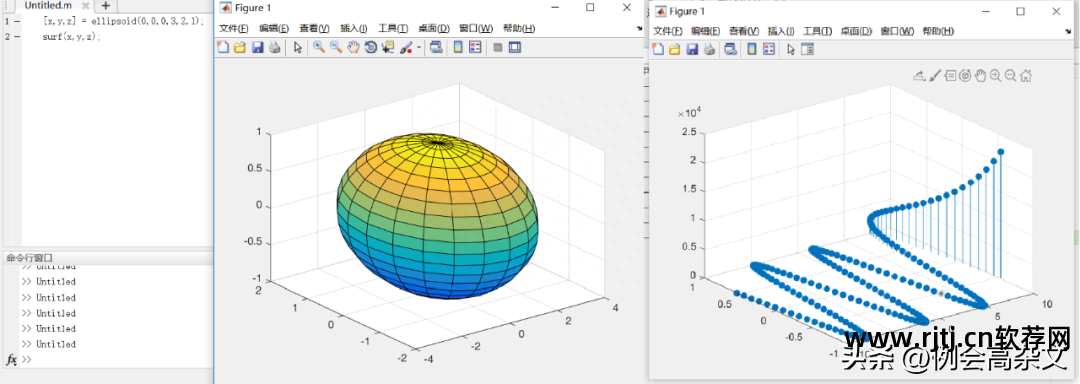Open 插入(I) menu in stem plot window
The image size is (1080, 384).
[781, 31]
